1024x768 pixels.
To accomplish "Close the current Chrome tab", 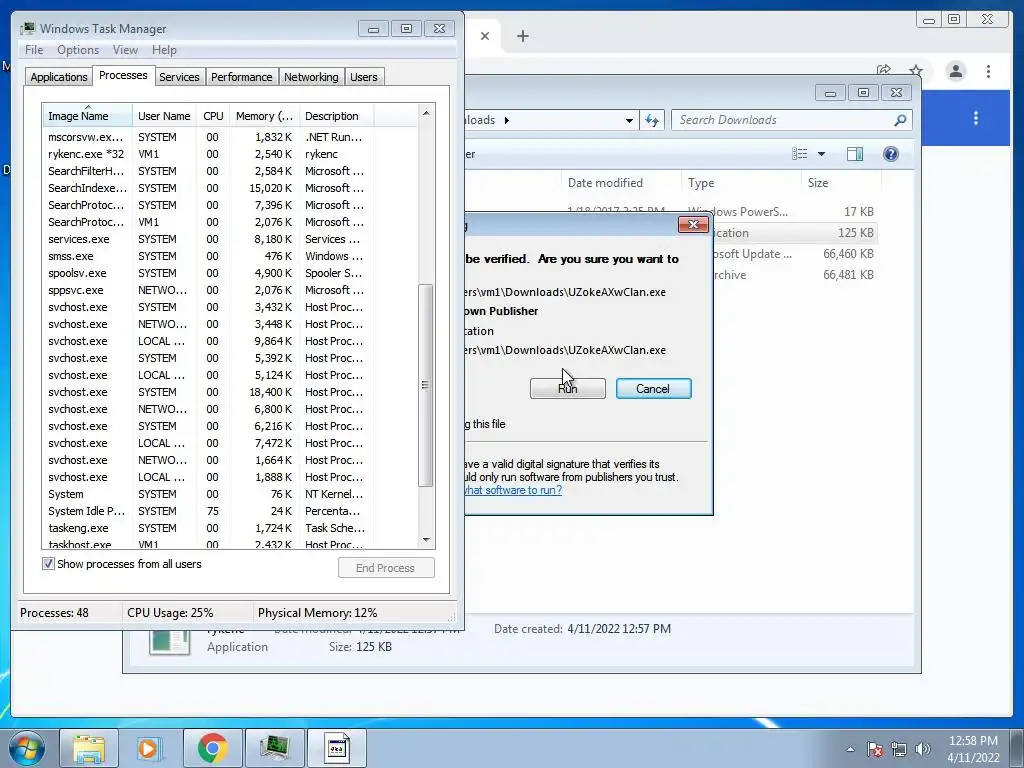I will pos(485,36).
